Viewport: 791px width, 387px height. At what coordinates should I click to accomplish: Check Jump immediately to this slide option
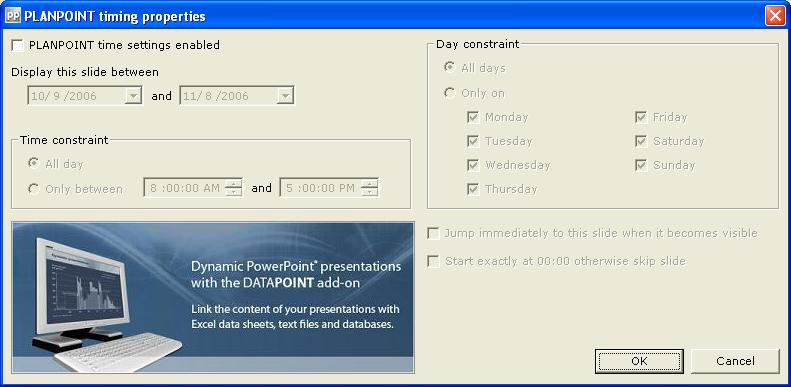click(x=433, y=233)
